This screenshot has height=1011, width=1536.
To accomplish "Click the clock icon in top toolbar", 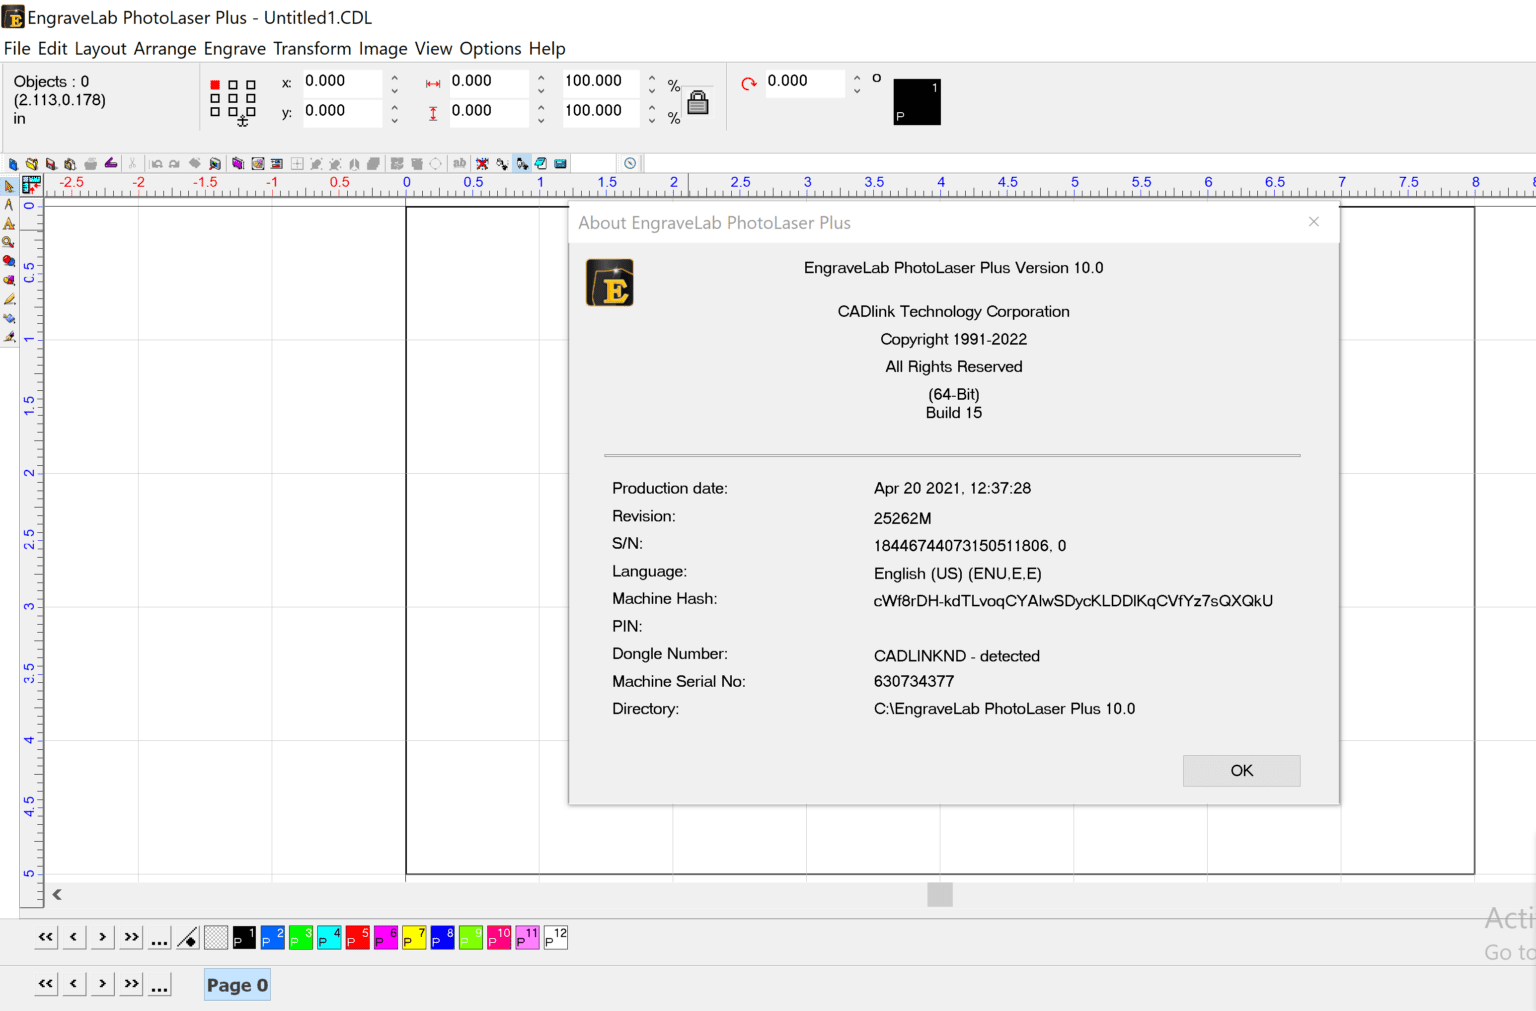I will [630, 163].
